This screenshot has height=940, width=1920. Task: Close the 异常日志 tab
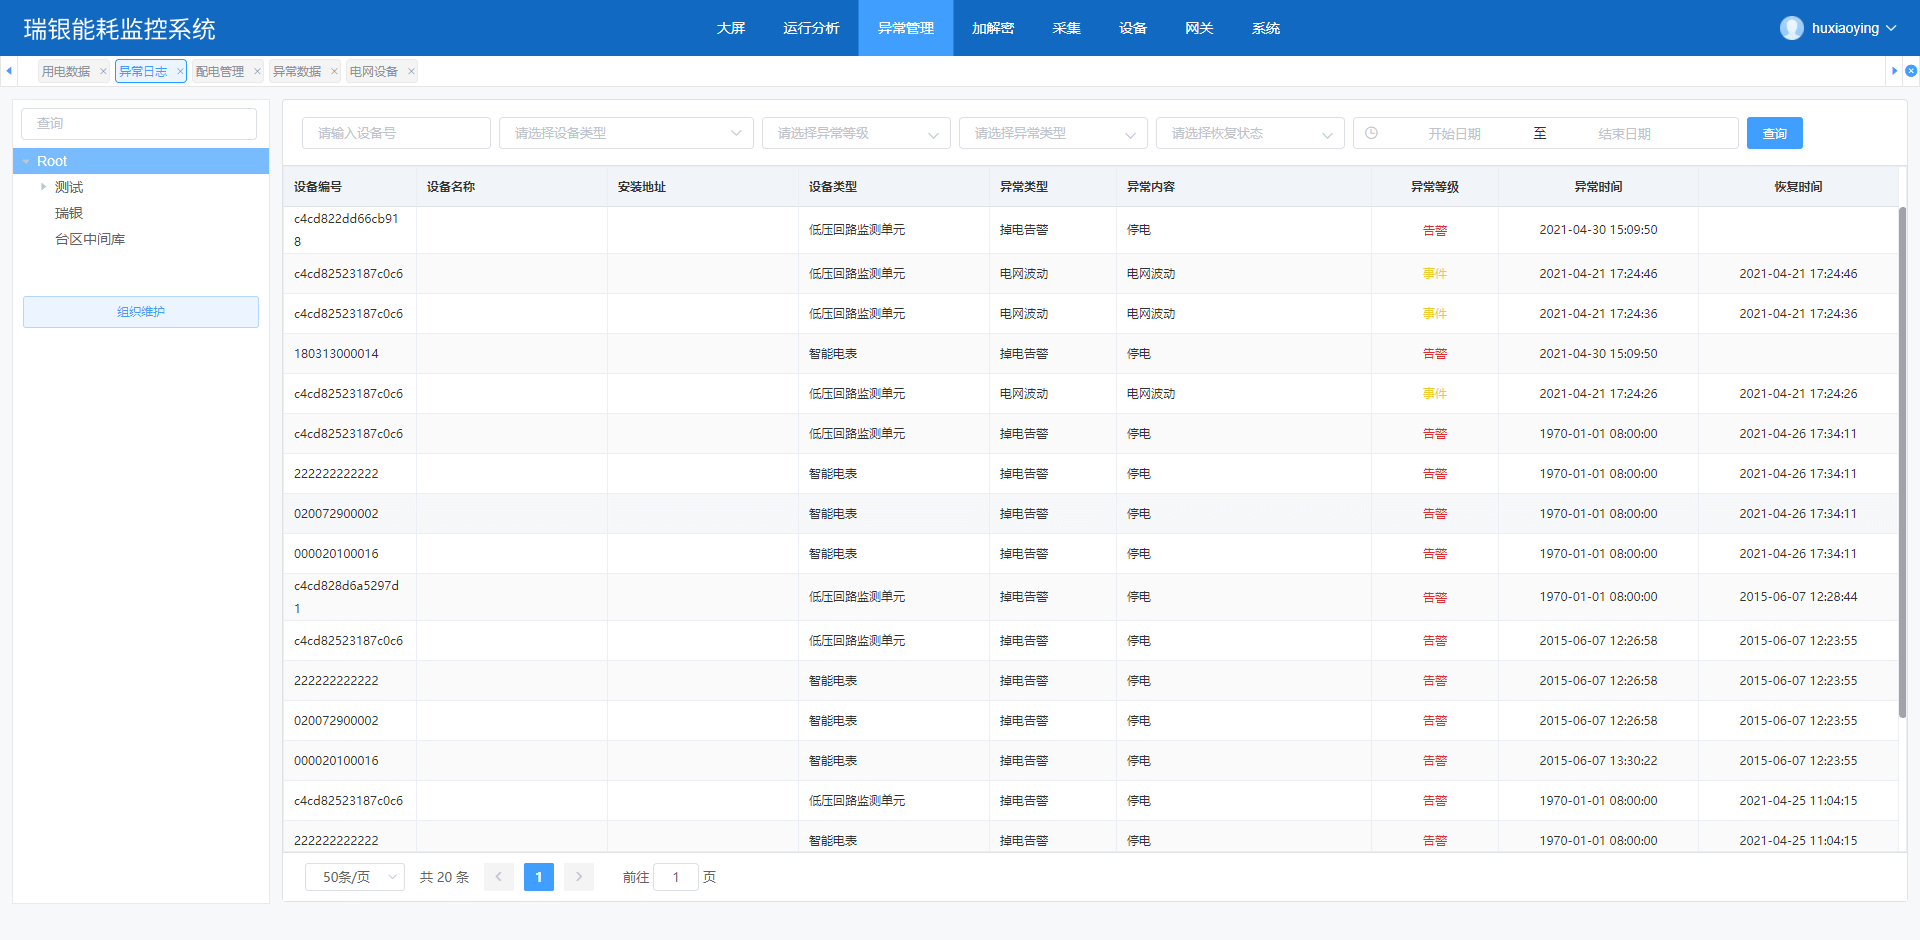(180, 72)
